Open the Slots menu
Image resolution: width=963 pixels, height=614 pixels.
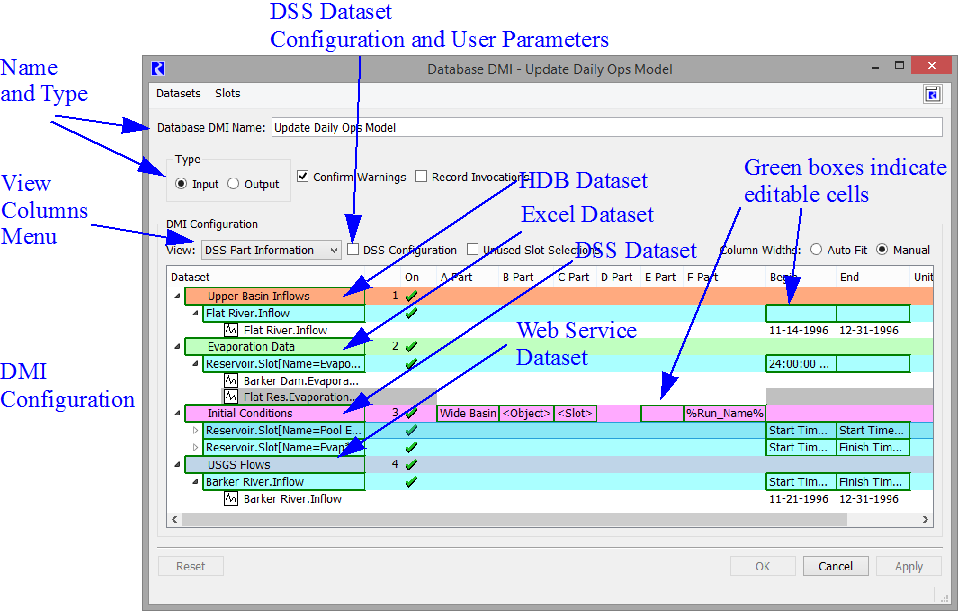click(x=227, y=93)
